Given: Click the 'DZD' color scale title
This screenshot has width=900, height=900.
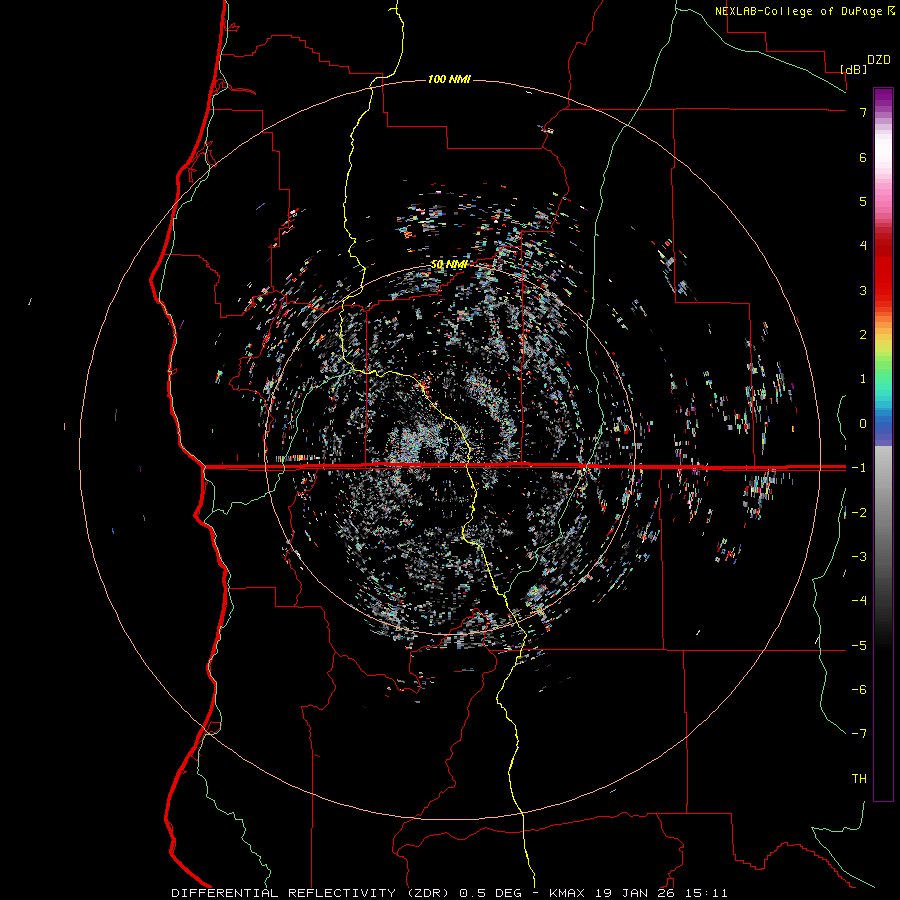Looking at the screenshot, I should click(879, 60).
